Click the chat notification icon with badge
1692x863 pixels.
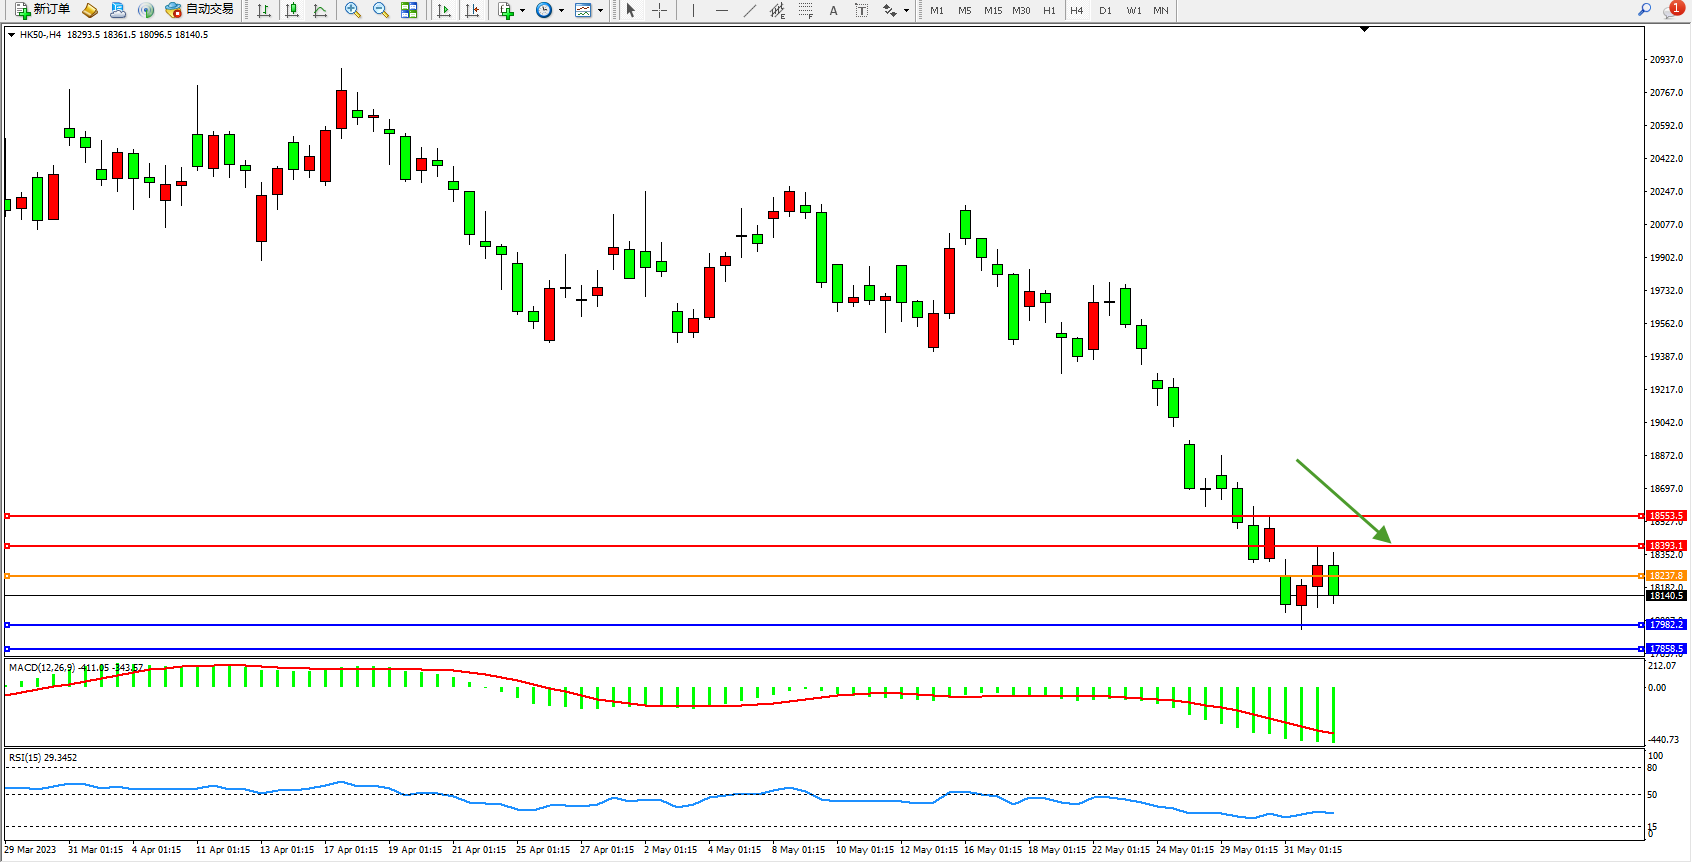1672,10
